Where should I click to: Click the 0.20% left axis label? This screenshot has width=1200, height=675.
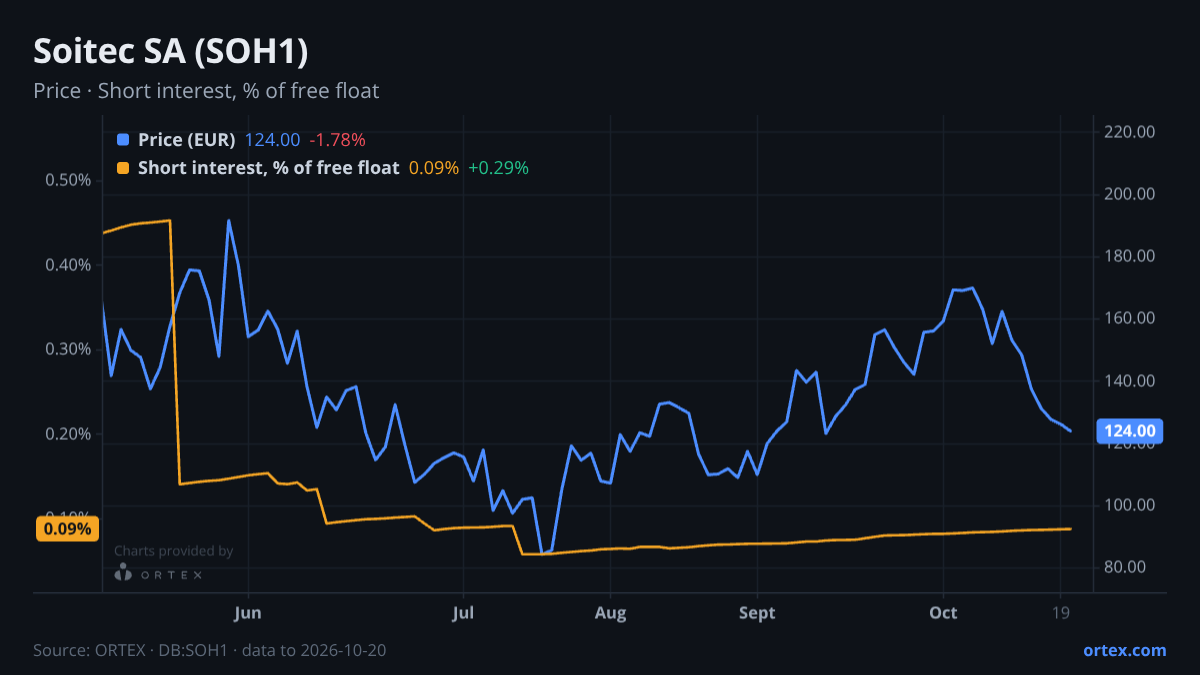69,434
